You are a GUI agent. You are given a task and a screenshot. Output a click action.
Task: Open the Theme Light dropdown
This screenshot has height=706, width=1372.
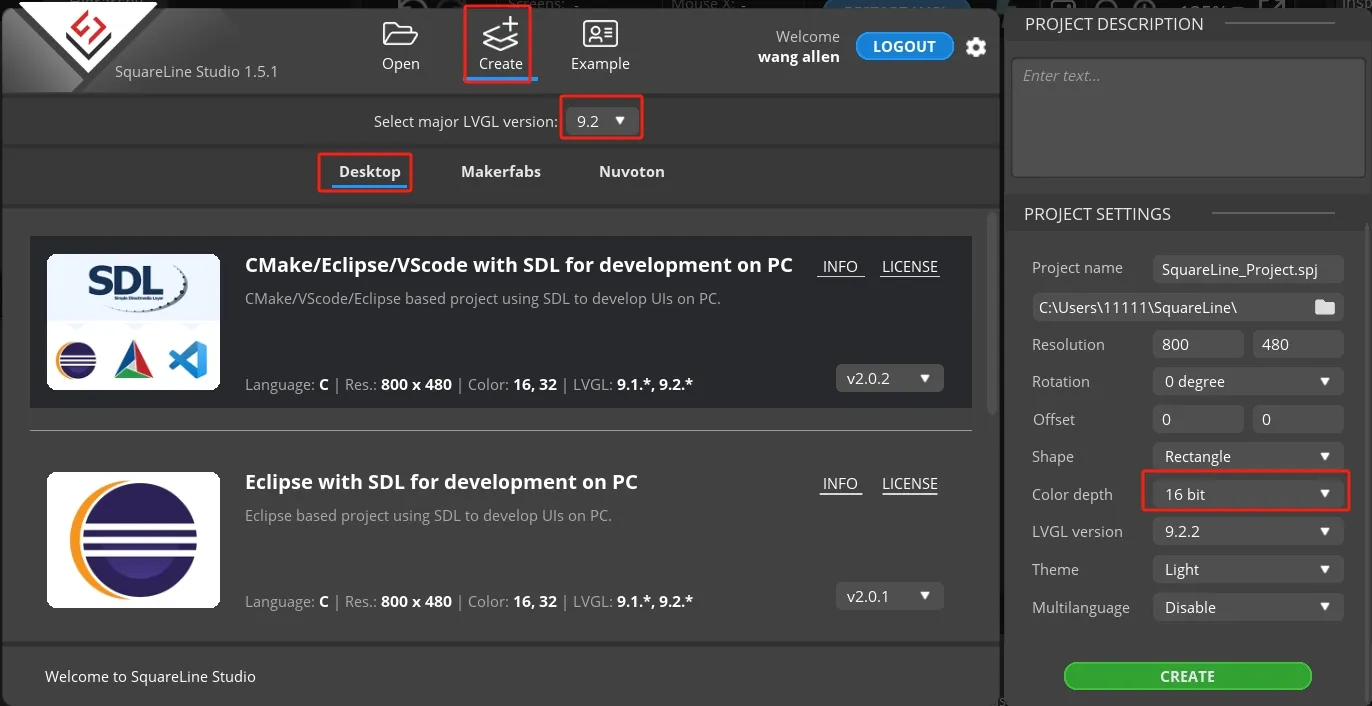point(1247,570)
